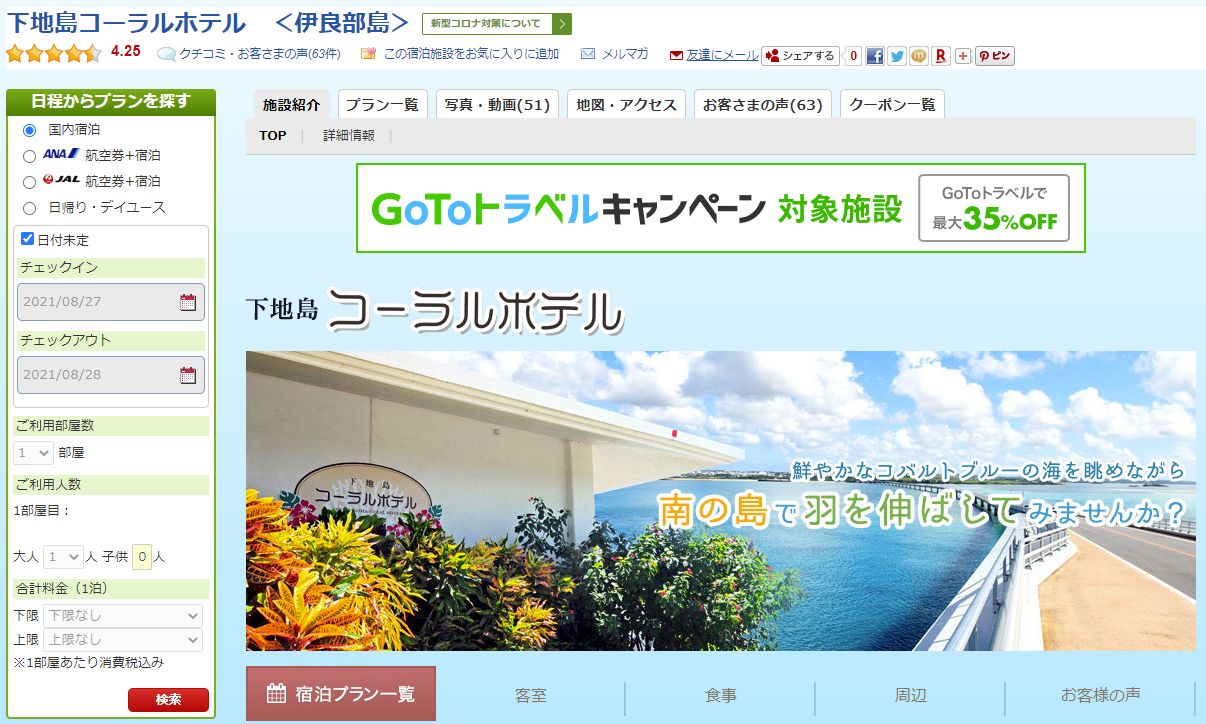The width and height of the screenshot is (1206, 724).
Task: Open the 上限 maximum price dropdown
Action: 123,640
